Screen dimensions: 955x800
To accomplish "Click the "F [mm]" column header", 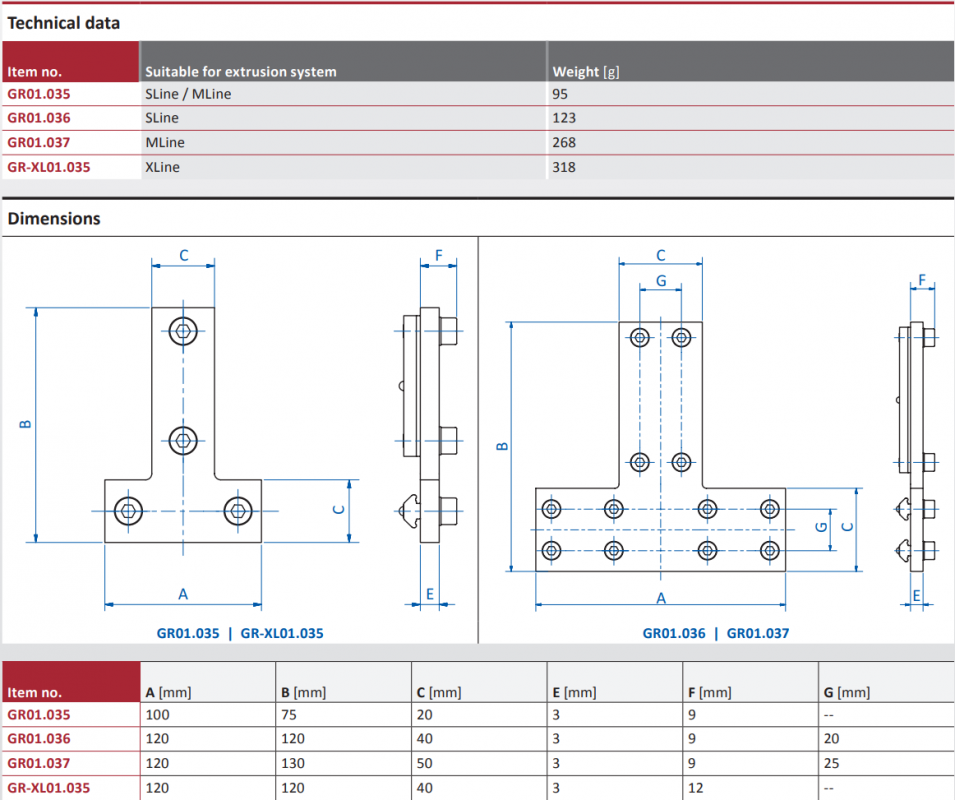I will coord(710,692).
